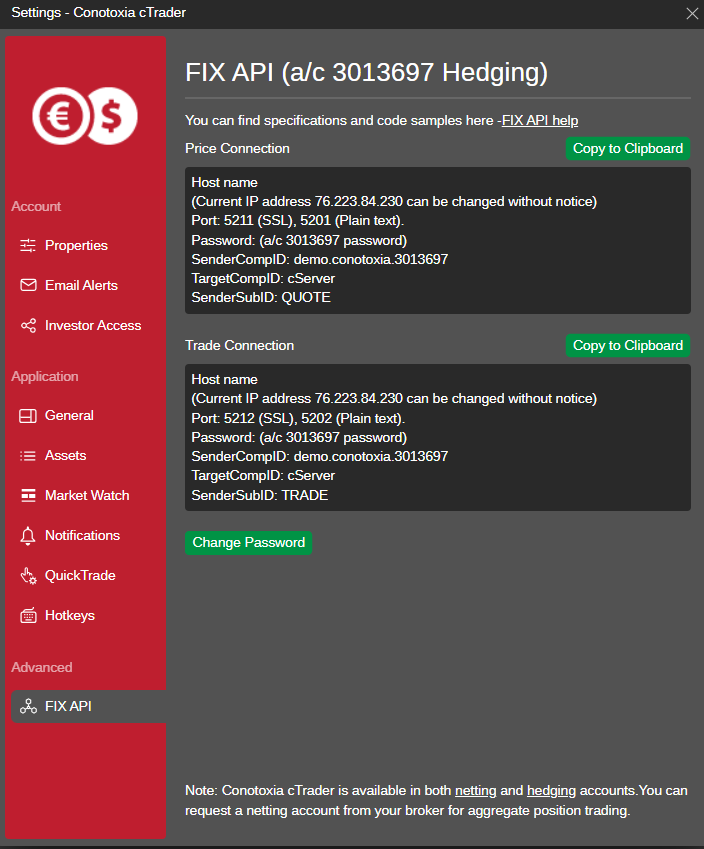The height and width of the screenshot is (849, 704).
Task: Click Price Connection Host name line
Action: 224,182
